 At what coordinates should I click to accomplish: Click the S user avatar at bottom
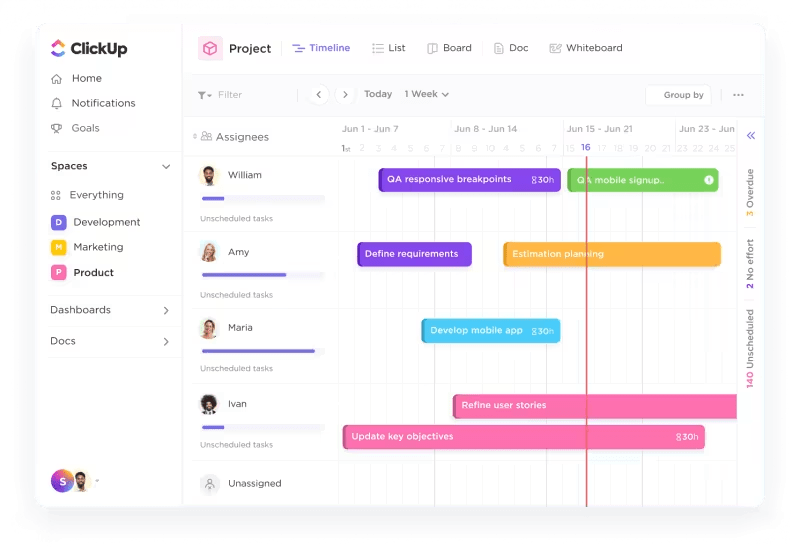tap(62, 481)
